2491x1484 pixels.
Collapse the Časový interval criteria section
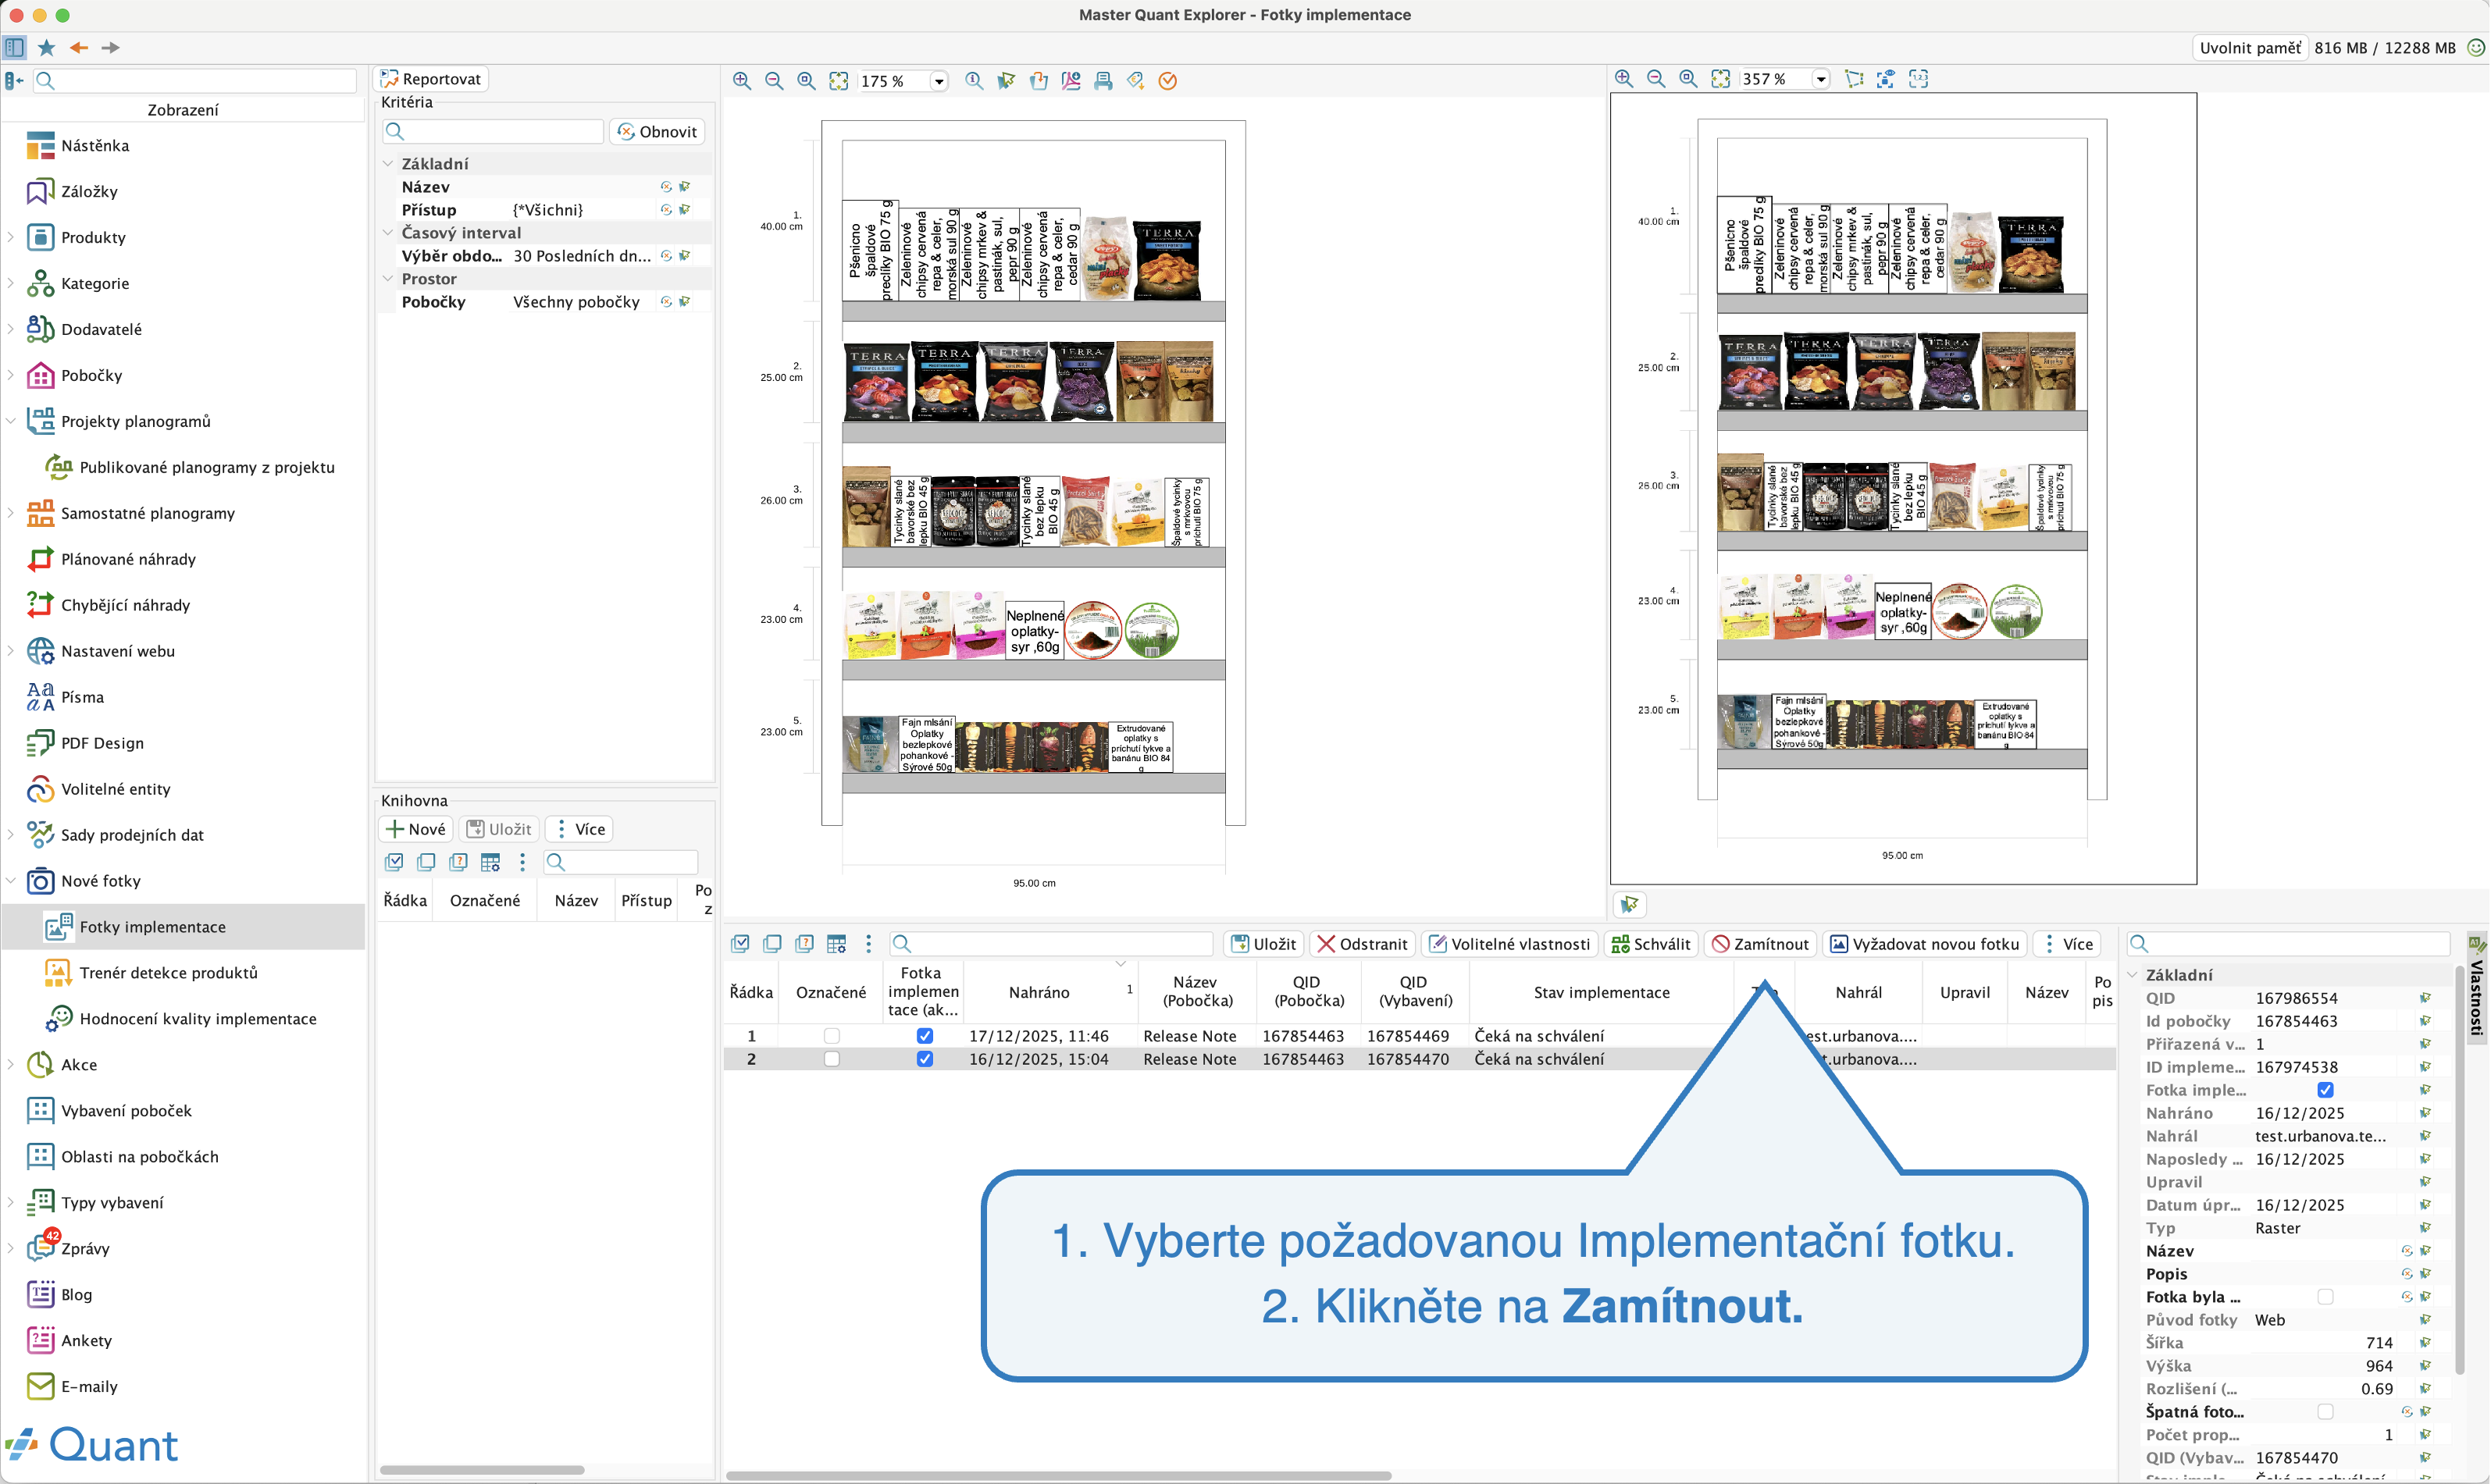[388, 232]
